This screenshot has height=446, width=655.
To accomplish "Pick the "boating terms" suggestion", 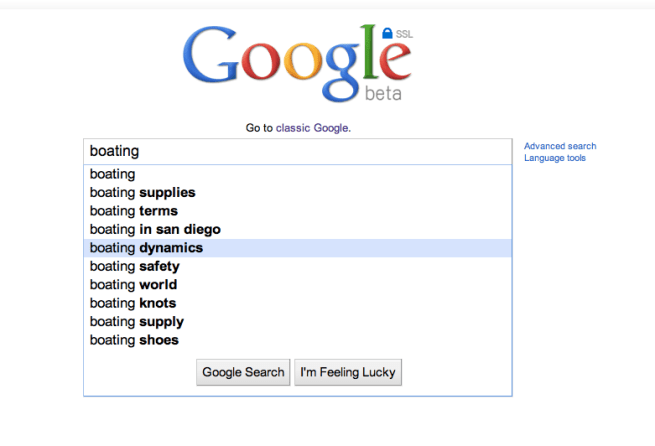I will click(x=133, y=211).
